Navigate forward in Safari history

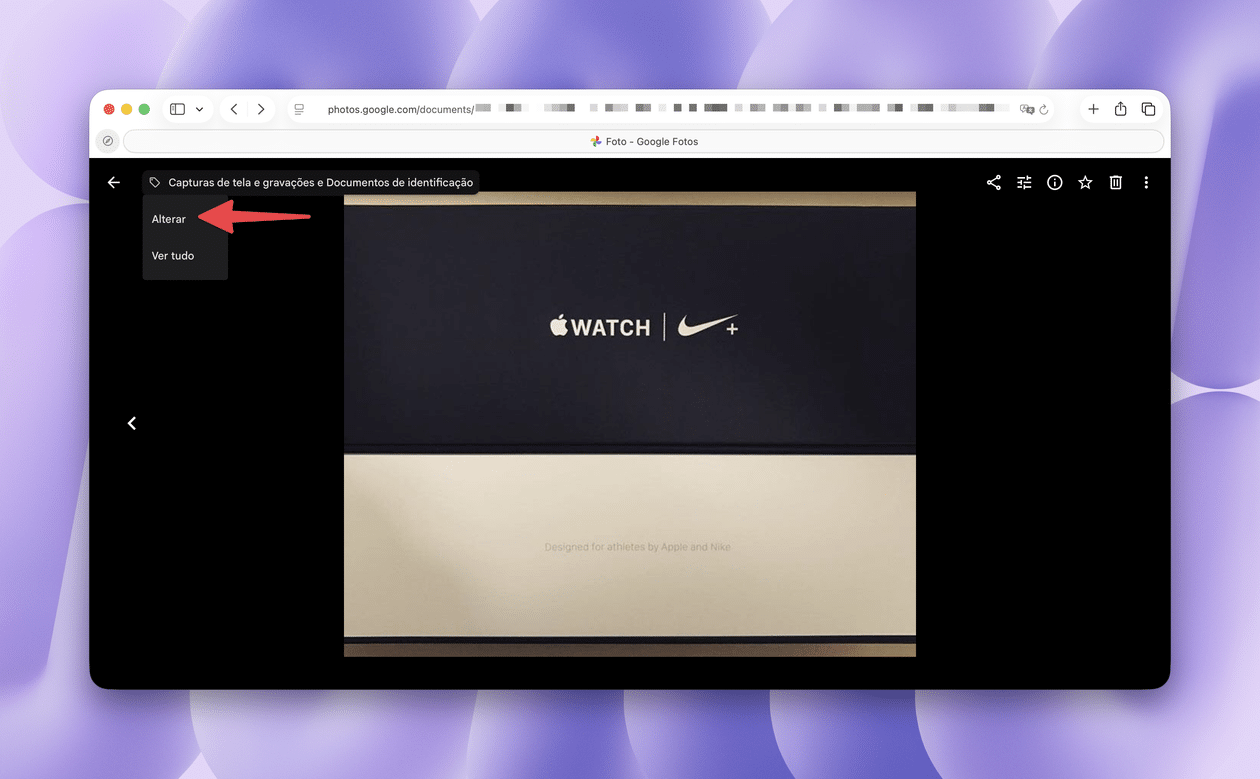(x=261, y=109)
